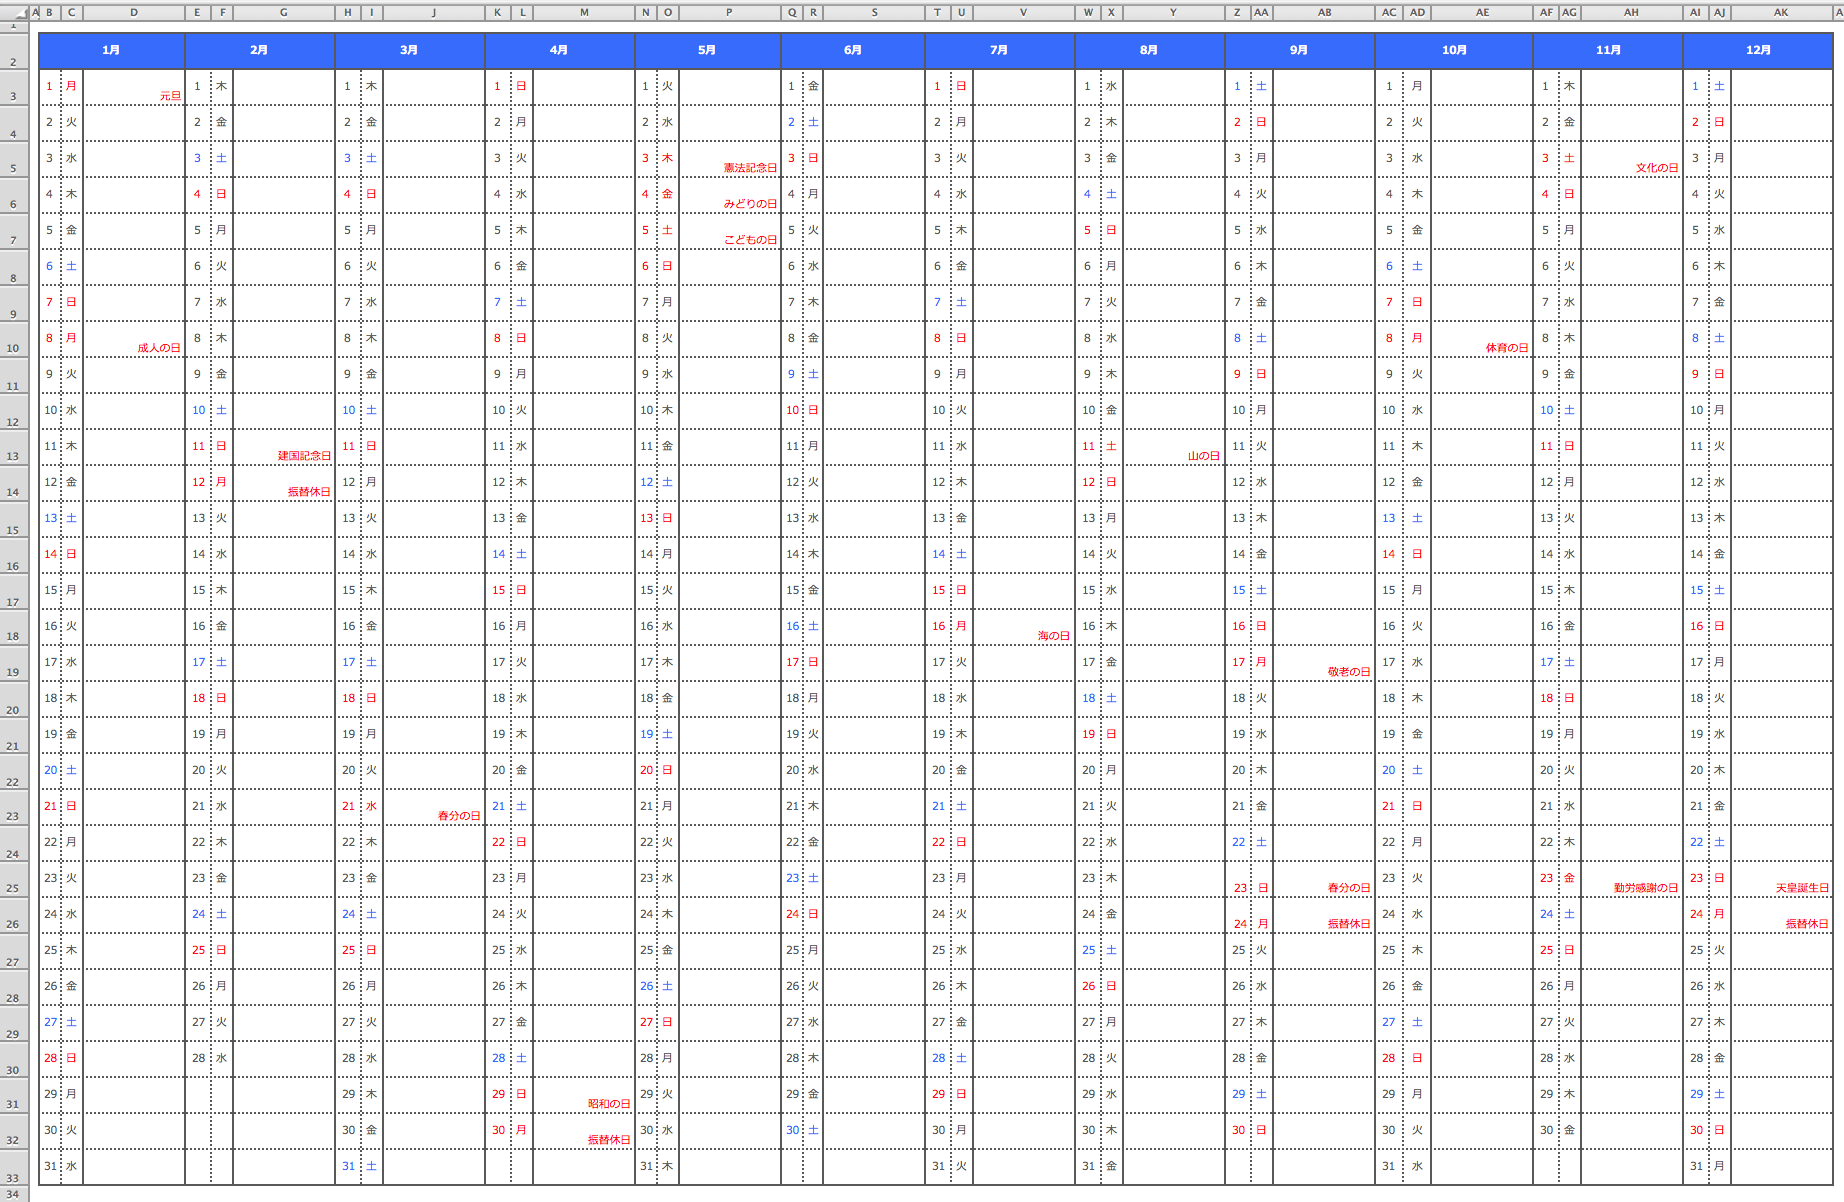Select column AH header
The width and height of the screenshot is (1844, 1202).
1632,13
